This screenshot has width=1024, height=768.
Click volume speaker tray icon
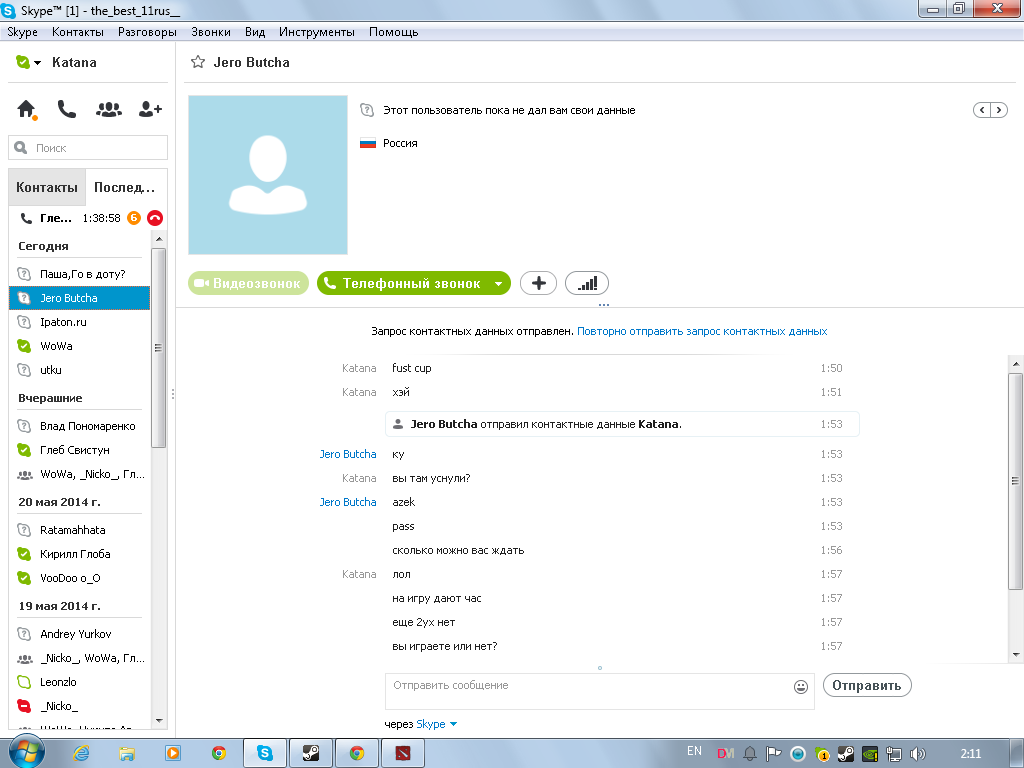click(918, 754)
